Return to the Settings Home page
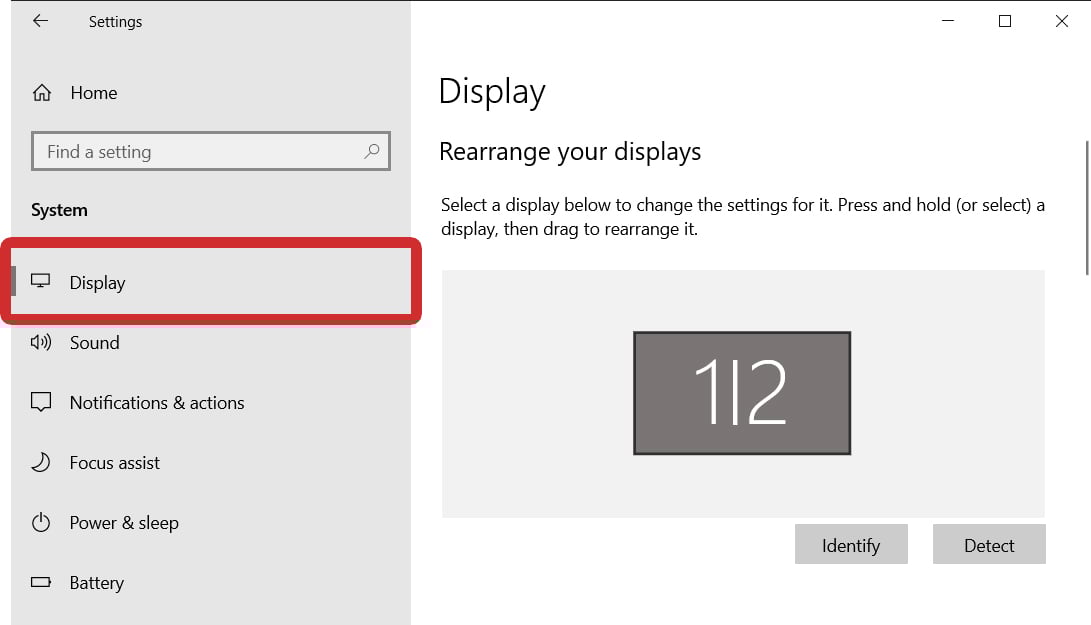The image size is (1091, 625). pos(93,92)
